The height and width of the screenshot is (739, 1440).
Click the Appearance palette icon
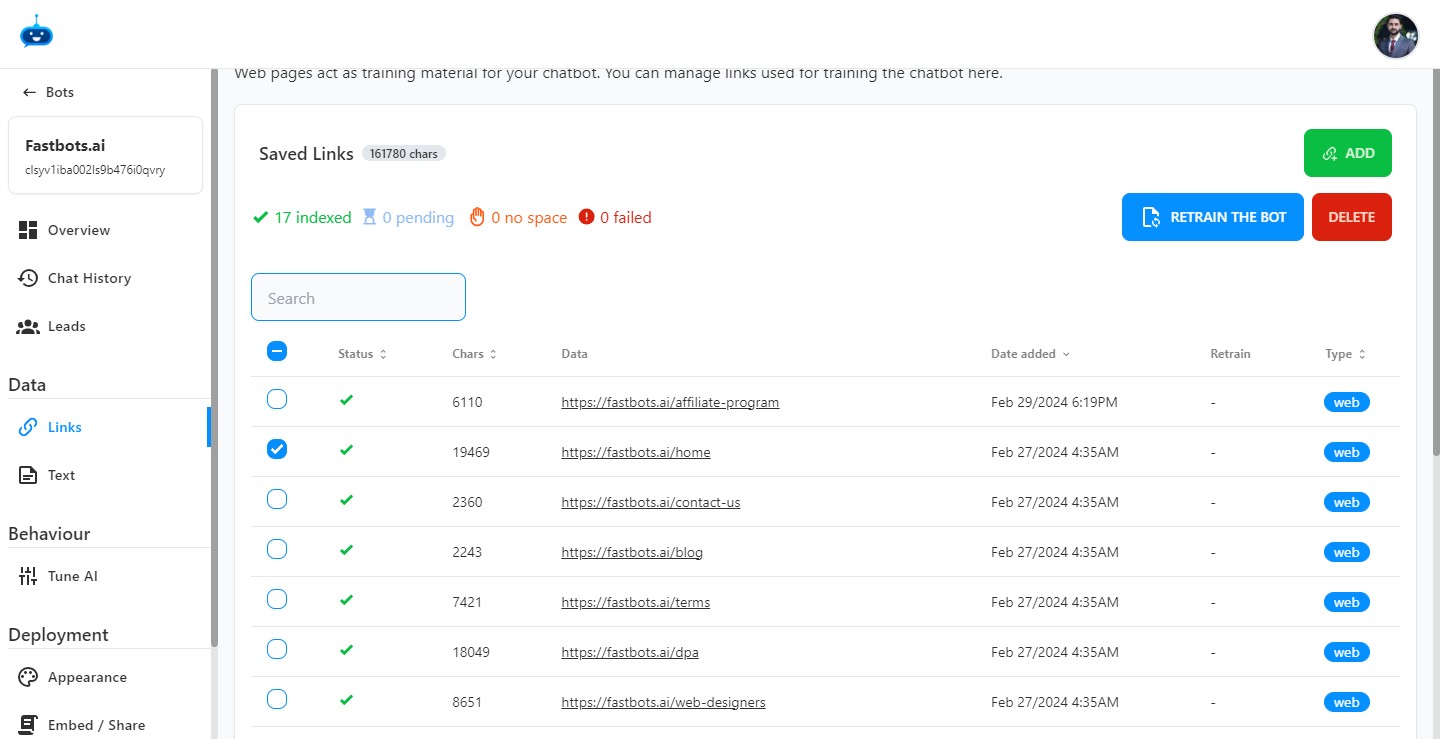click(x=28, y=677)
